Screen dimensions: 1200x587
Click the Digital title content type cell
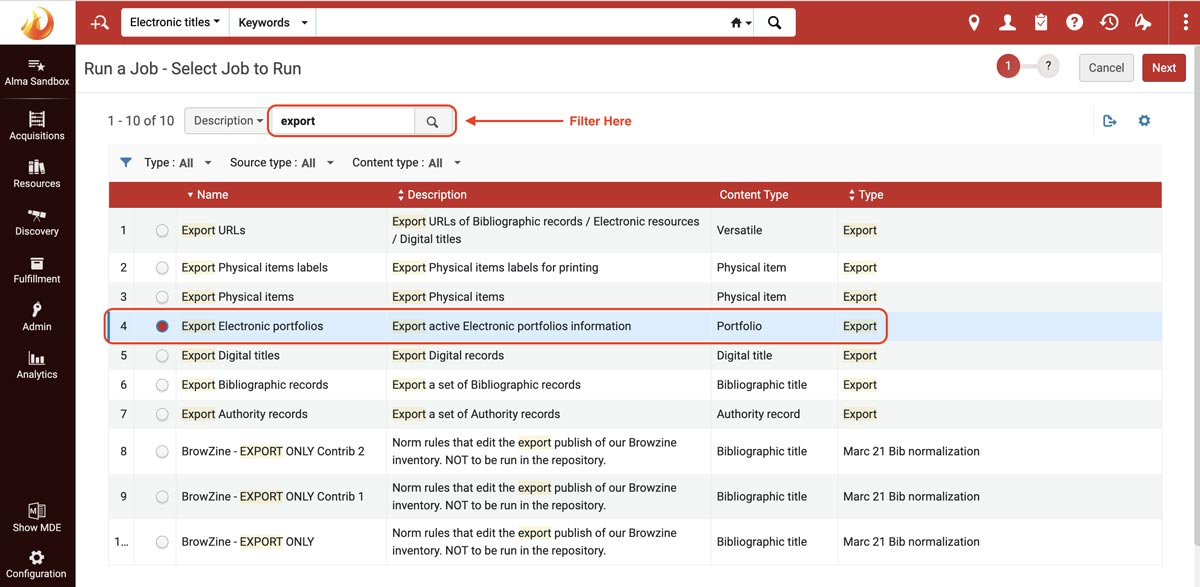pyautogui.click(x=744, y=355)
